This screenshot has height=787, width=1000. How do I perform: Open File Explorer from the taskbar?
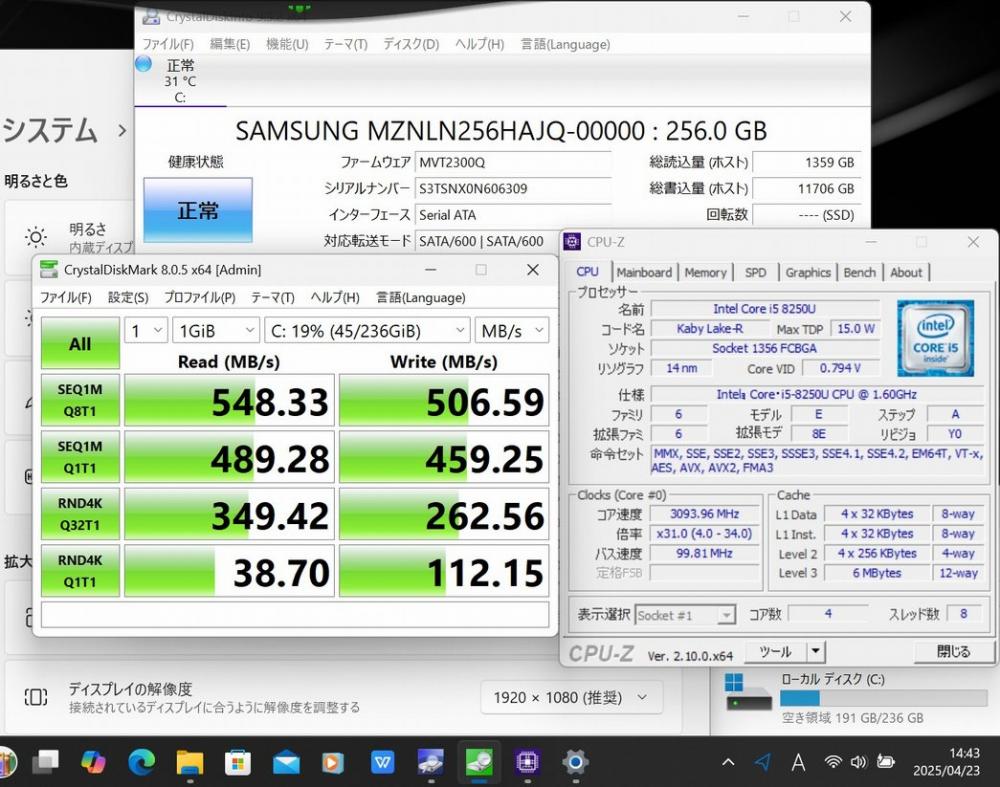[x=189, y=761]
